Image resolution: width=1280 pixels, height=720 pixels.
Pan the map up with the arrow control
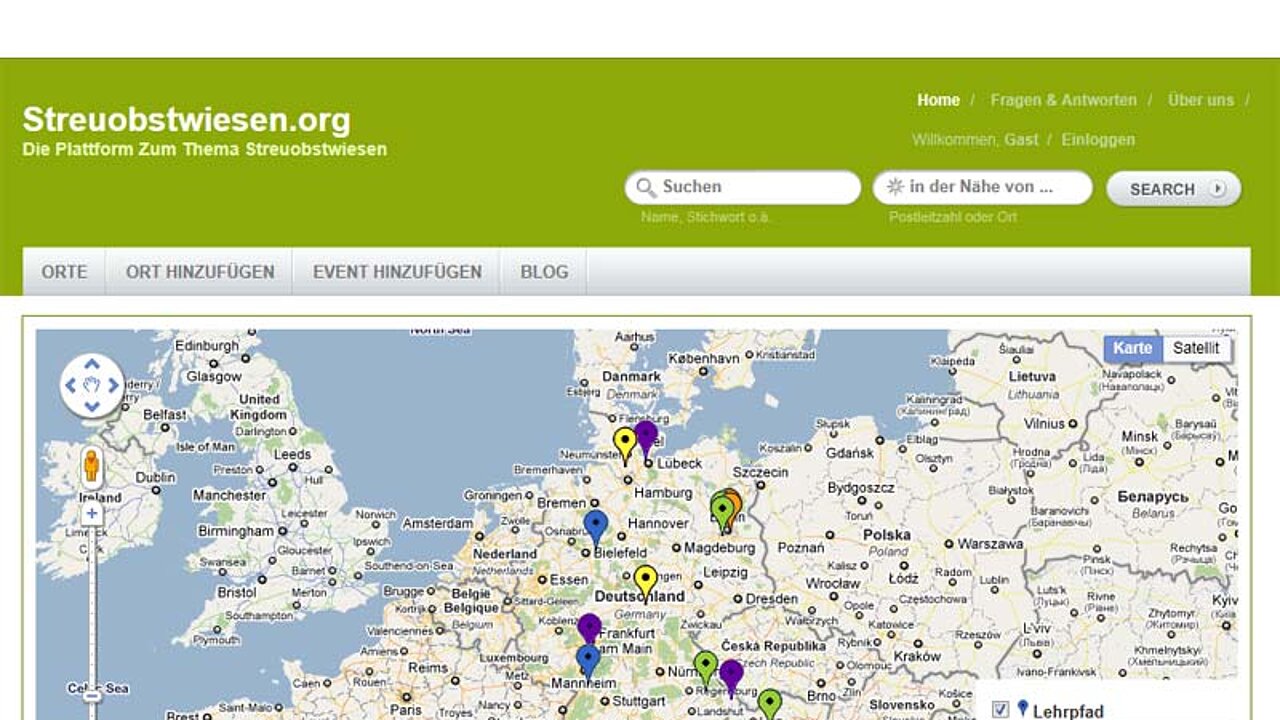point(92,365)
